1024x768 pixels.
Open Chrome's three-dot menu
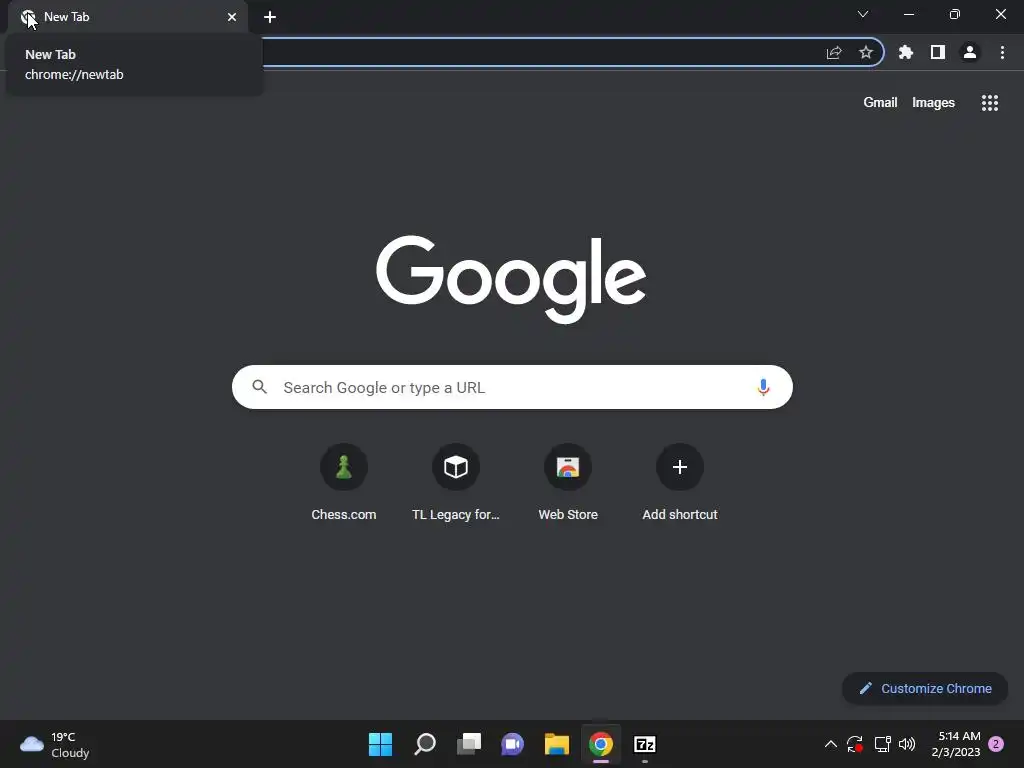(x=1002, y=52)
